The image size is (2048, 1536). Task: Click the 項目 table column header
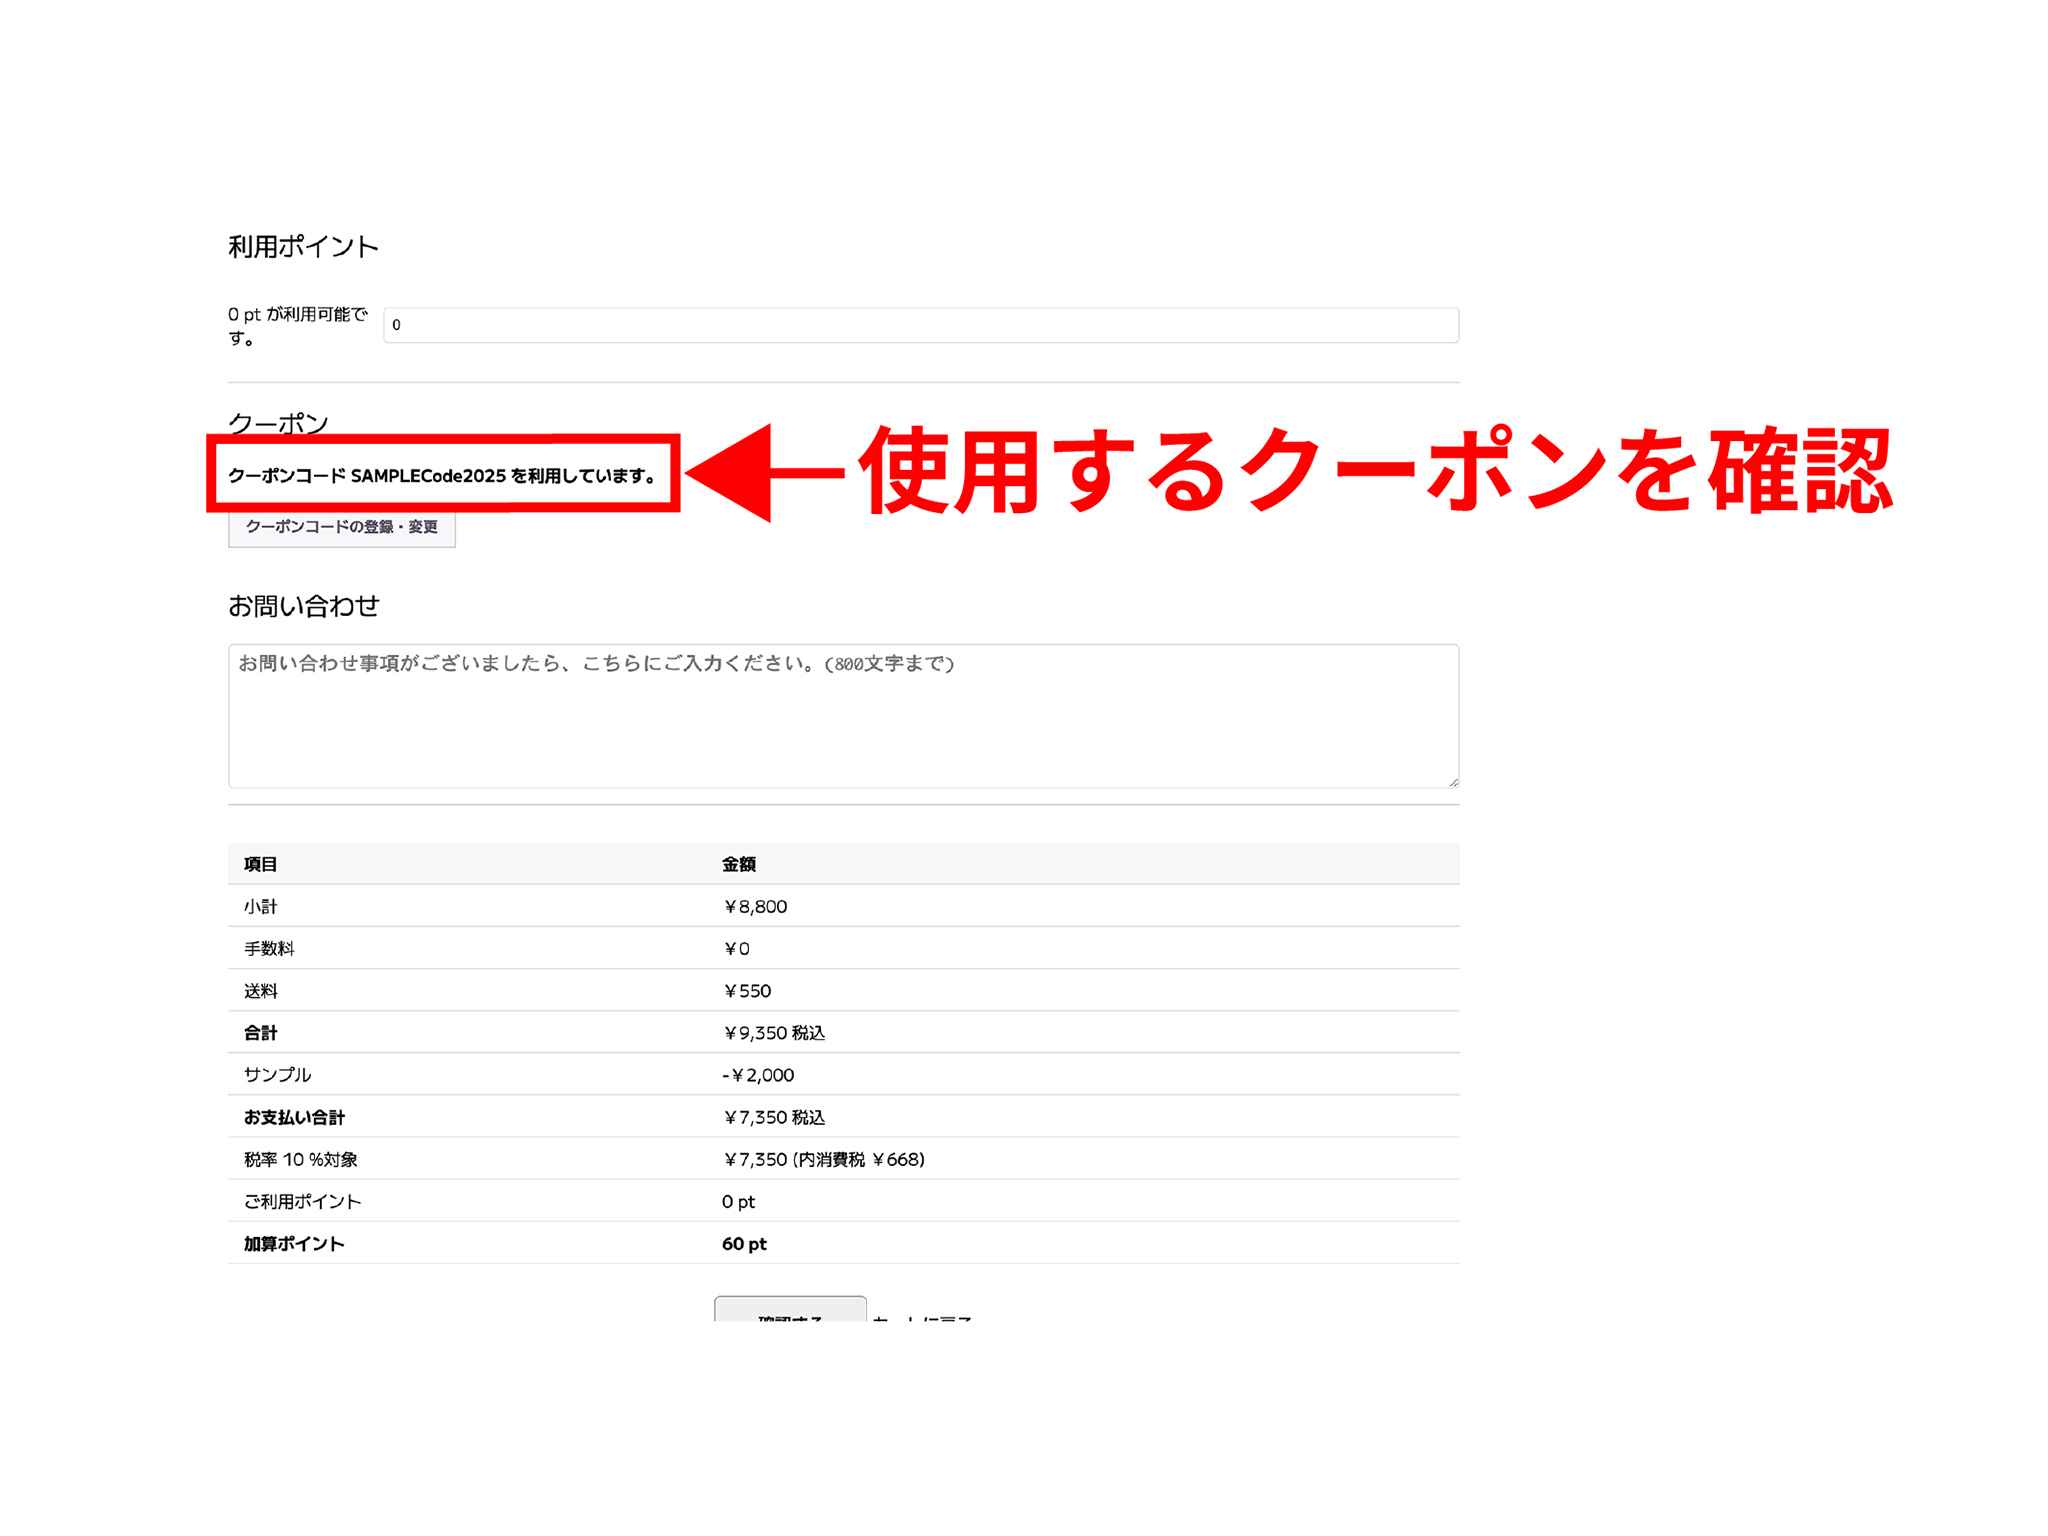pos(261,864)
